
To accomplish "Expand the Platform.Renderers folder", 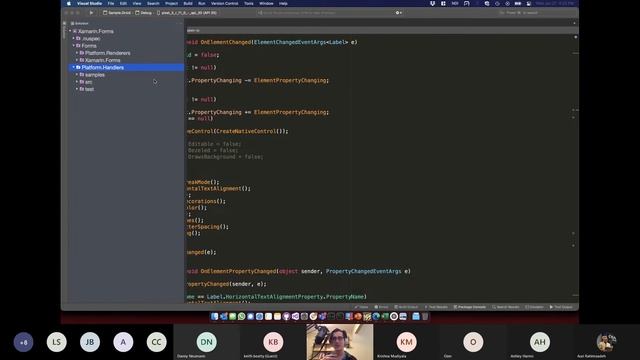I will [x=77, y=53].
